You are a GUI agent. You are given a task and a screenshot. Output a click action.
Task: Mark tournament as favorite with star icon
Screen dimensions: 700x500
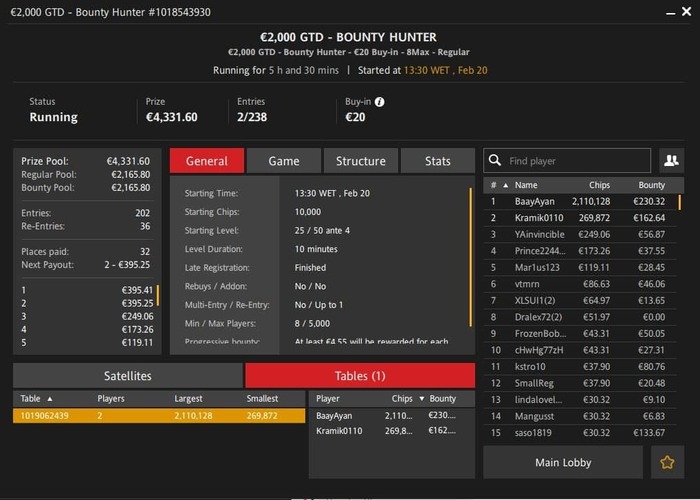[x=667, y=462]
